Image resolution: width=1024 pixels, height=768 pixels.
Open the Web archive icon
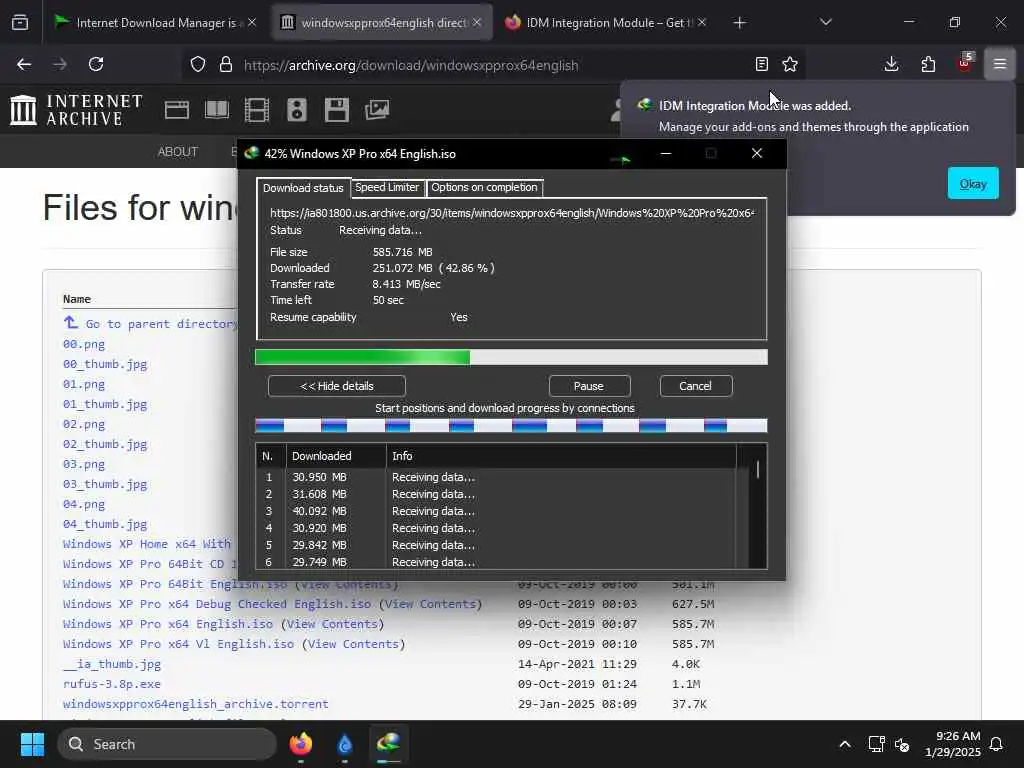176,110
